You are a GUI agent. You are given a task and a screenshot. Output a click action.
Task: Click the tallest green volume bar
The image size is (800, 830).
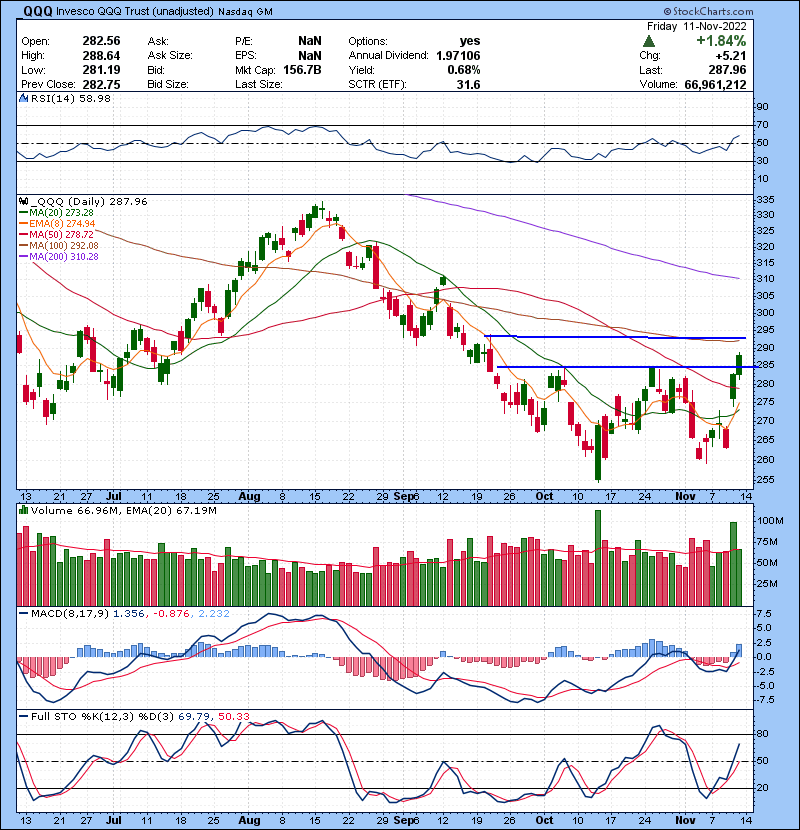[598, 558]
